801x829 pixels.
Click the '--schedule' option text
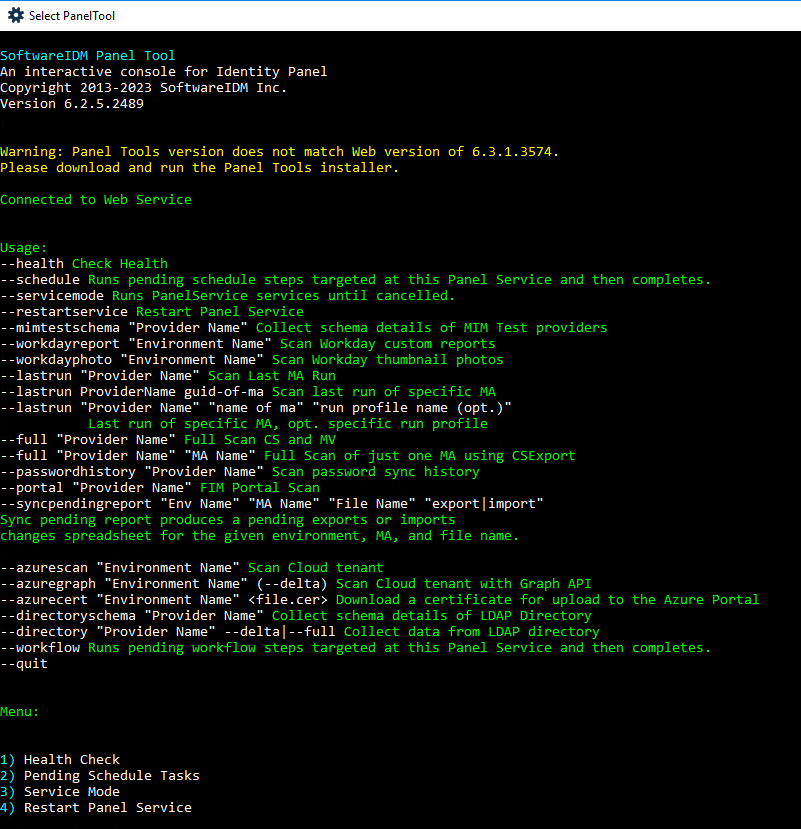pos(40,280)
